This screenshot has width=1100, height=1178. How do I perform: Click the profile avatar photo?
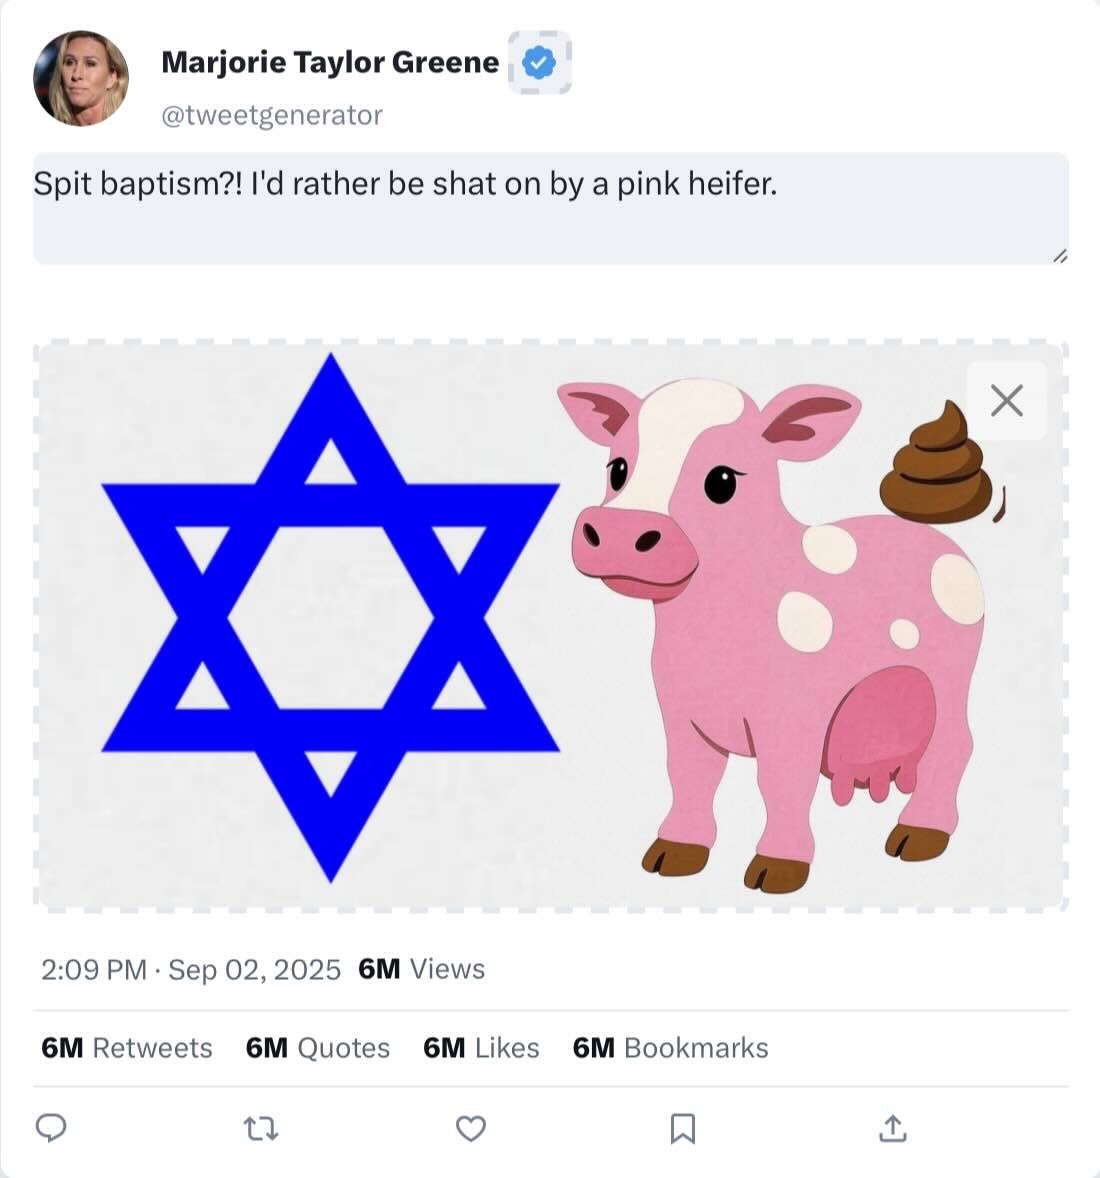81,78
